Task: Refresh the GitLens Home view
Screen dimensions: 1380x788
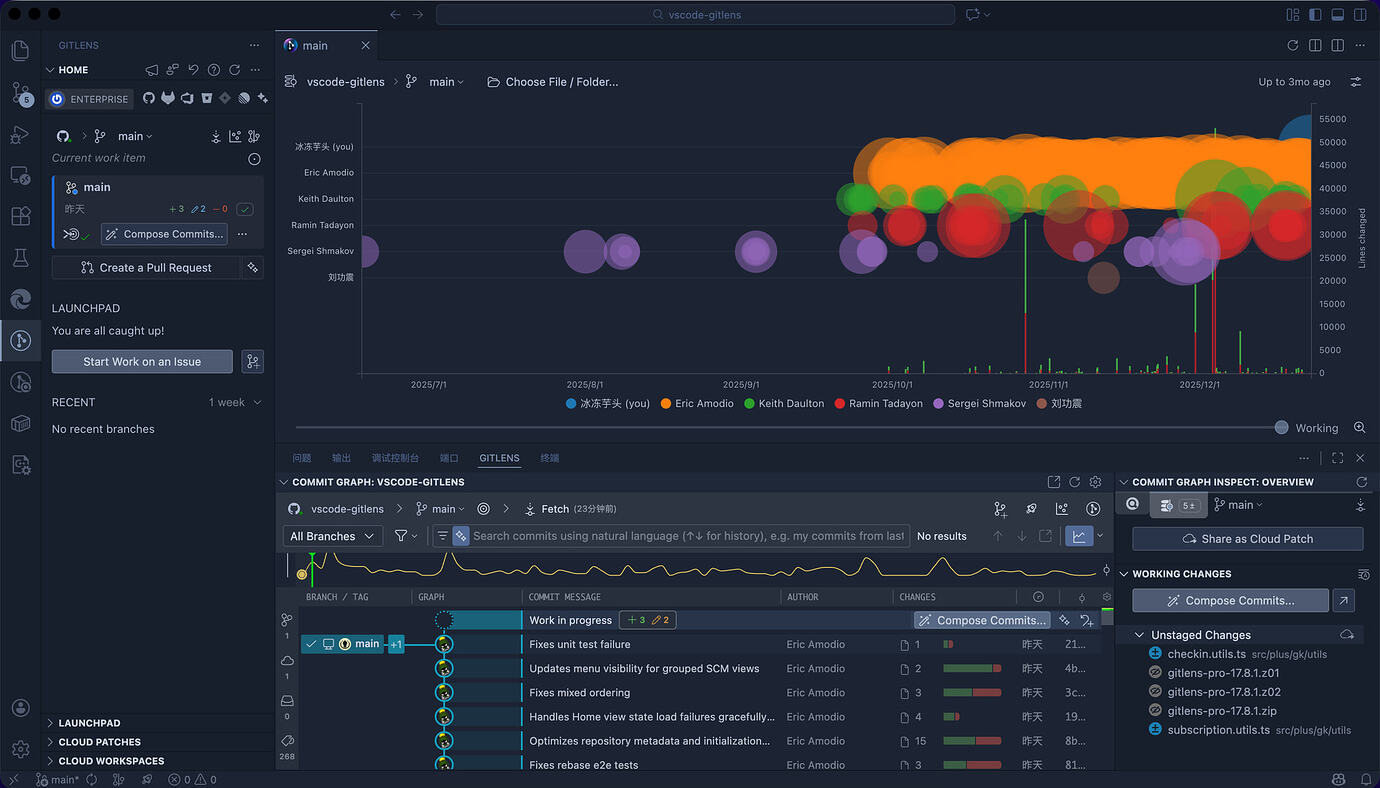Action: point(234,70)
